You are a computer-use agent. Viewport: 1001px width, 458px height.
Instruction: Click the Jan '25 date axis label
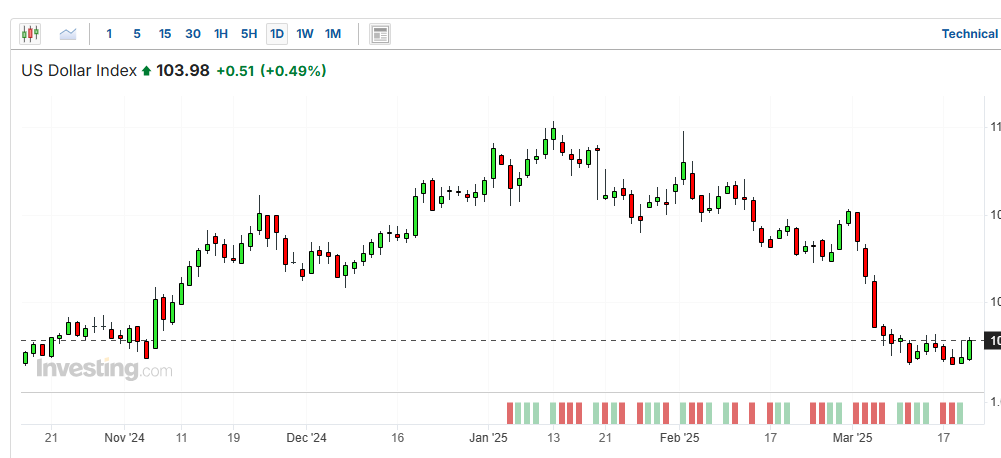[488, 438]
